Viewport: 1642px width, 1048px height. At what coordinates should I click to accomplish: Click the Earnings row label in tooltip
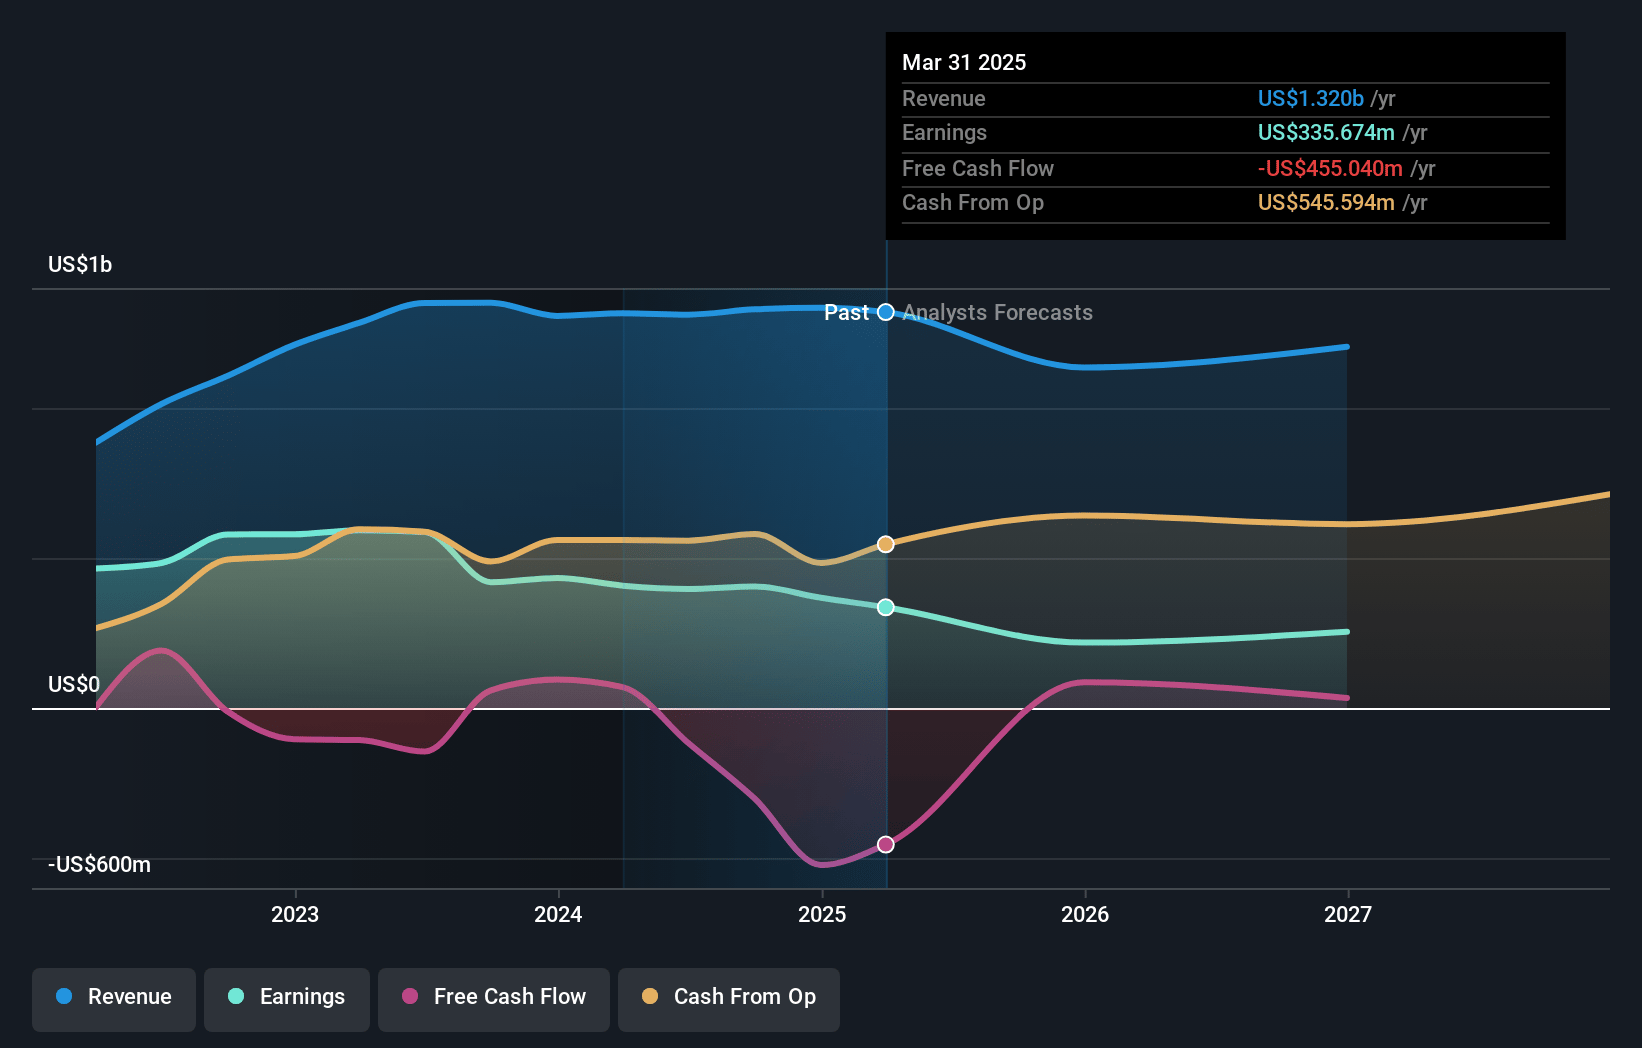(944, 132)
